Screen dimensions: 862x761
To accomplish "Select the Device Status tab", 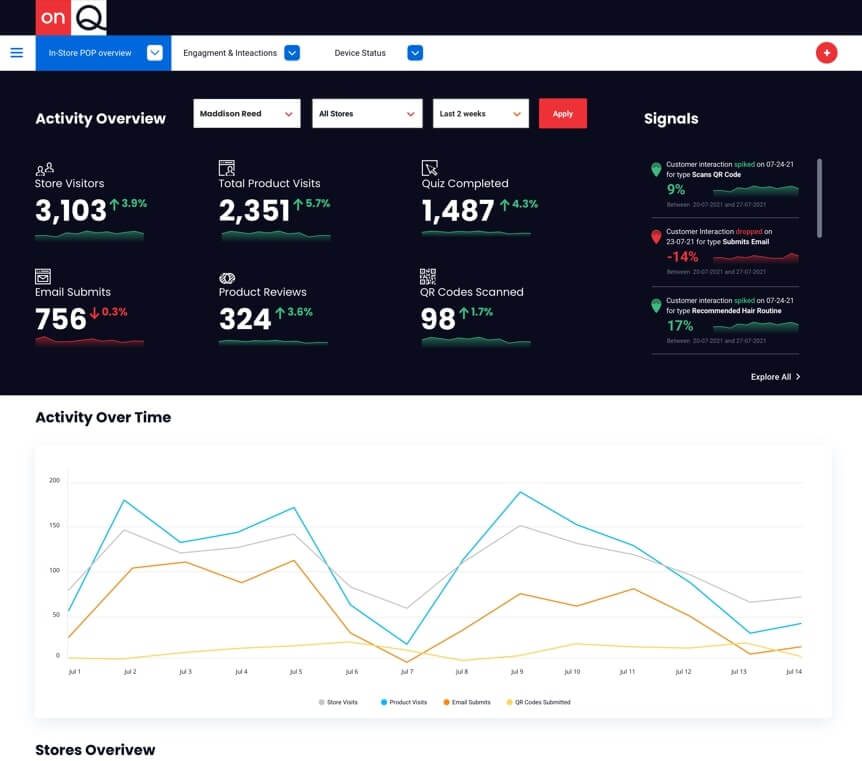I will [377, 53].
